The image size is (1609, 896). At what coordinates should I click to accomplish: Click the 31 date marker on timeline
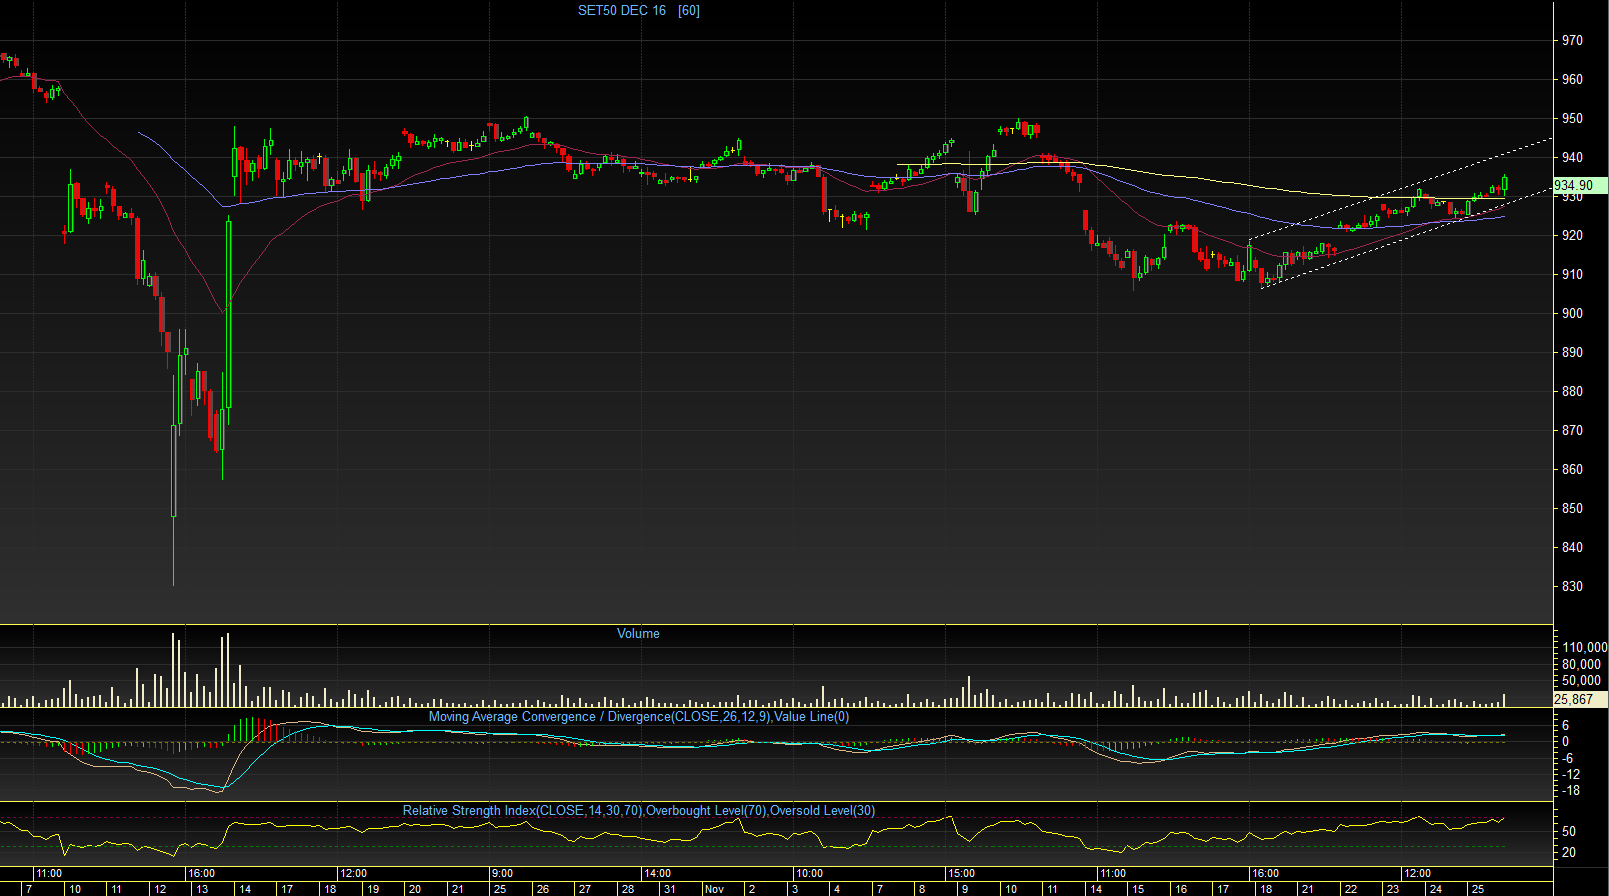[670, 889]
